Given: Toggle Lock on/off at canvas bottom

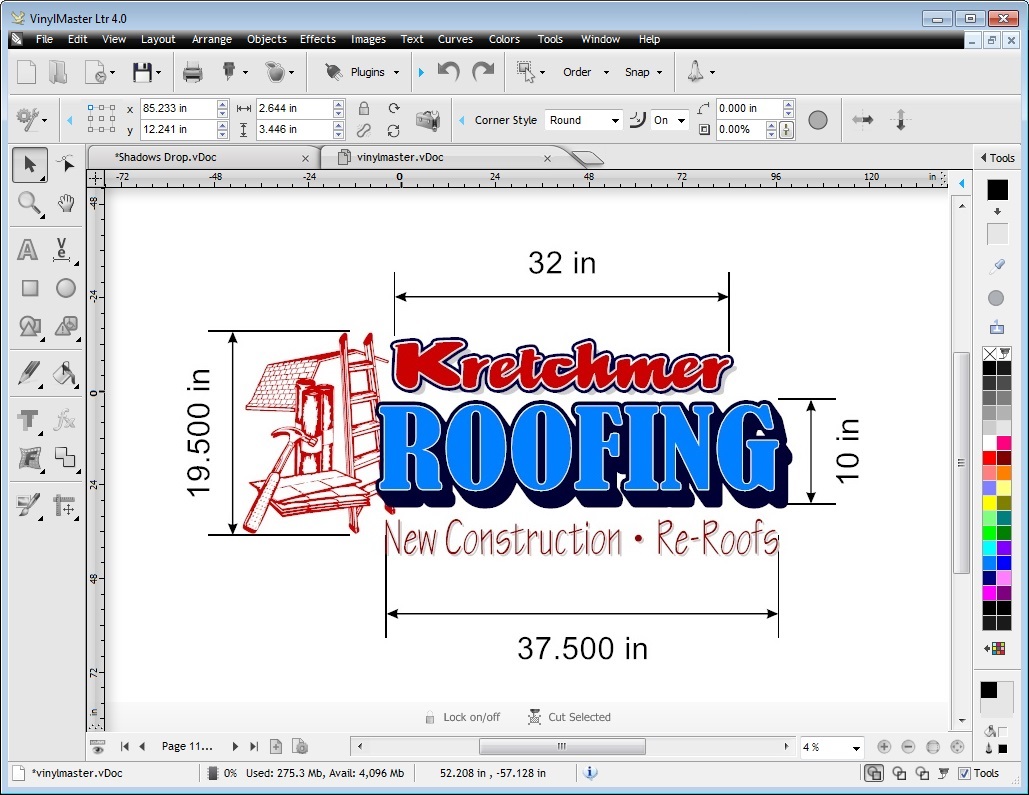Looking at the screenshot, I should click(x=463, y=717).
